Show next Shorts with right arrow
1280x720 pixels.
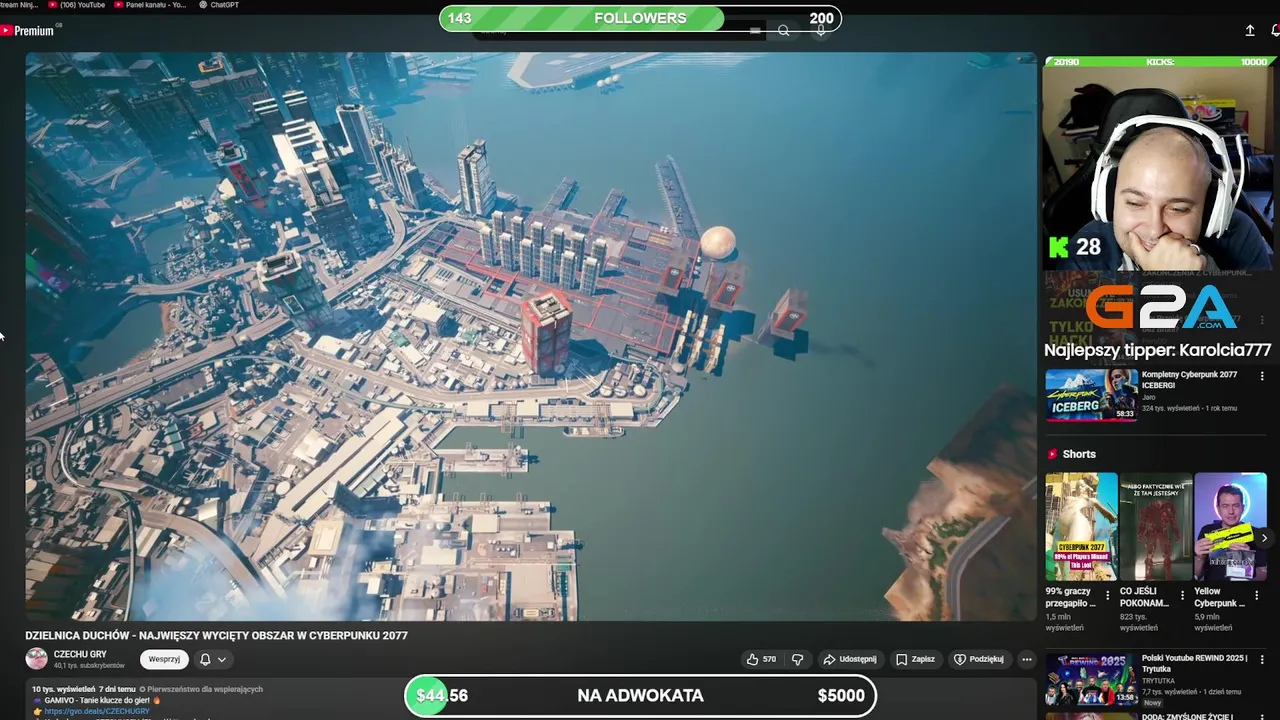[1264, 538]
